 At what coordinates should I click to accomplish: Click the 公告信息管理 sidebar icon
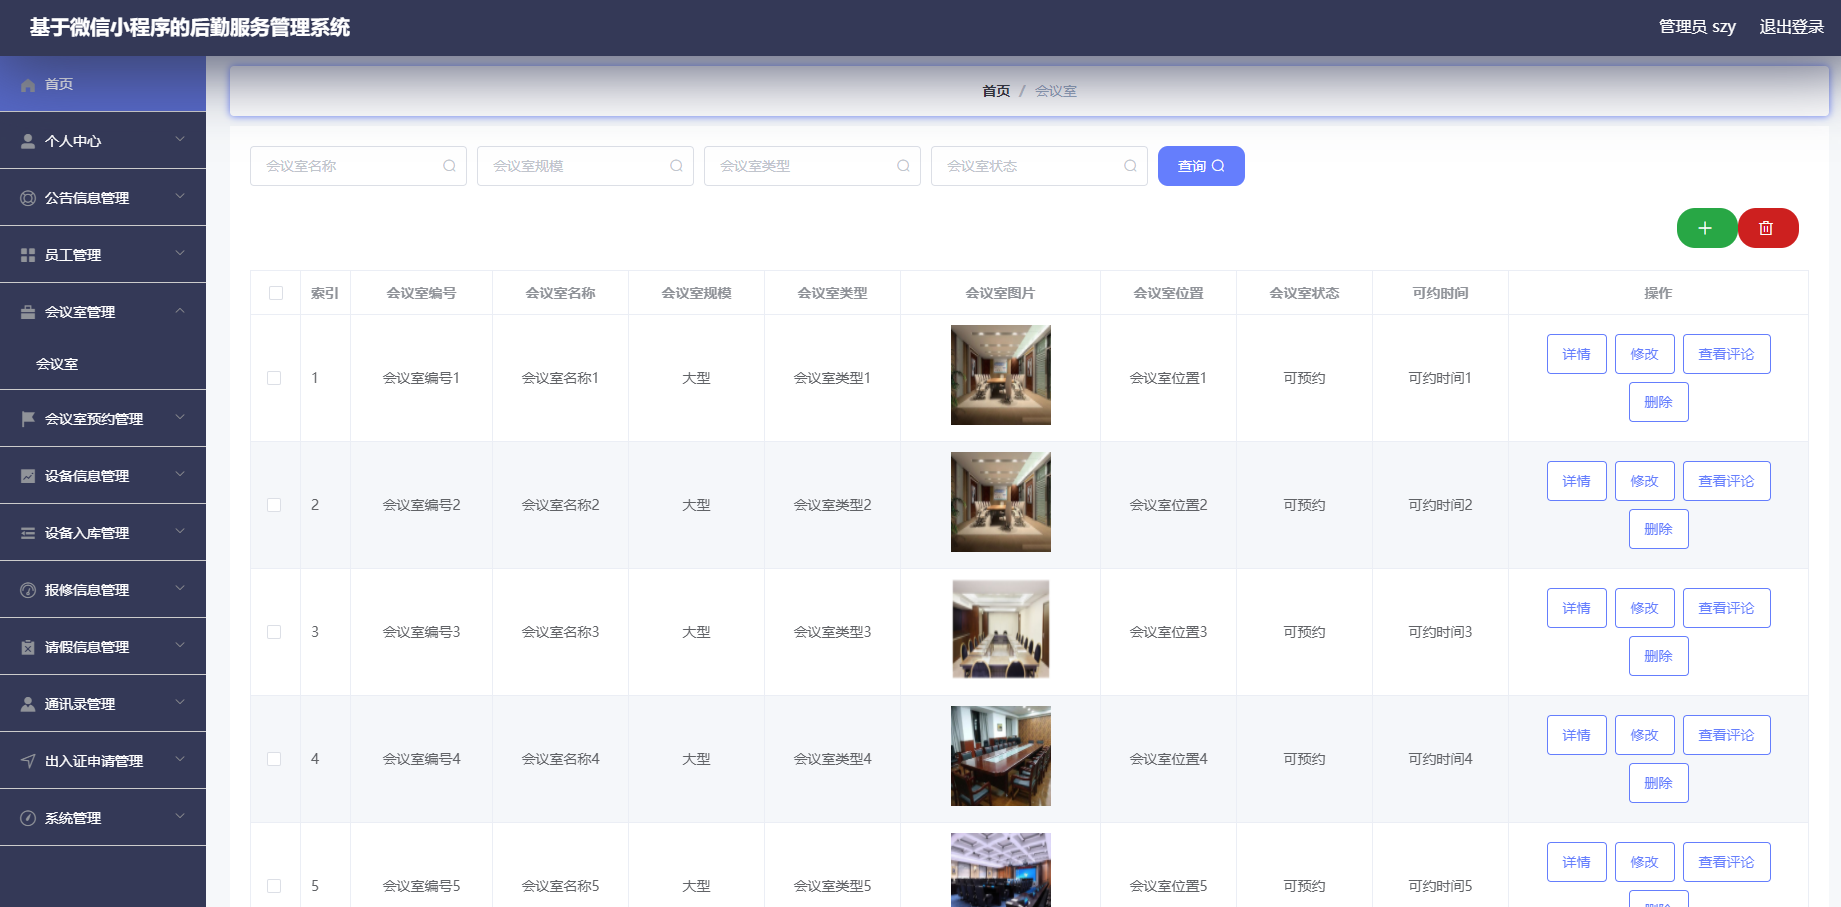click(28, 198)
